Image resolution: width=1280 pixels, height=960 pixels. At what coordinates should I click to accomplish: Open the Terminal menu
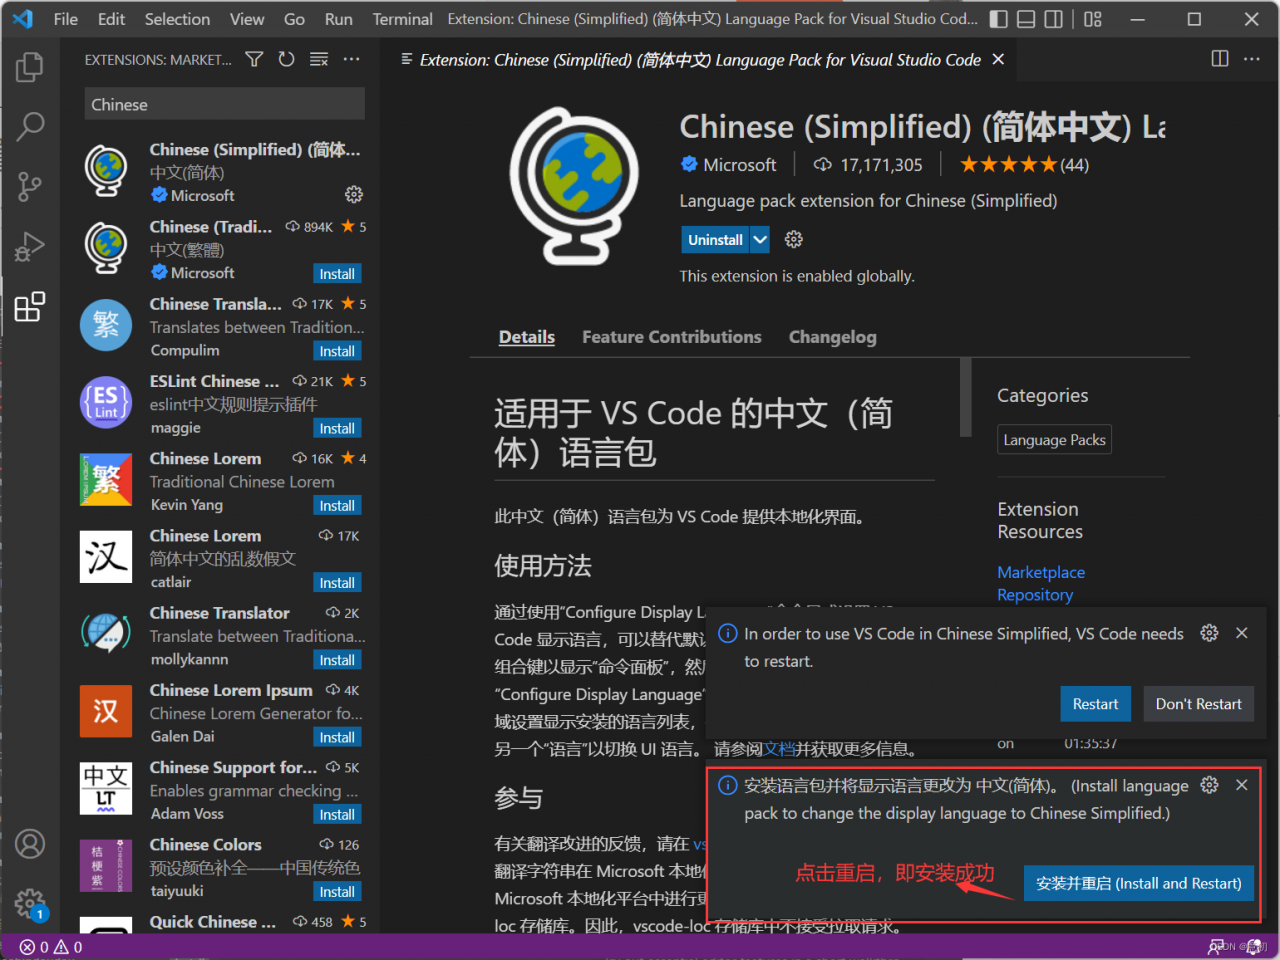click(x=402, y=19)
